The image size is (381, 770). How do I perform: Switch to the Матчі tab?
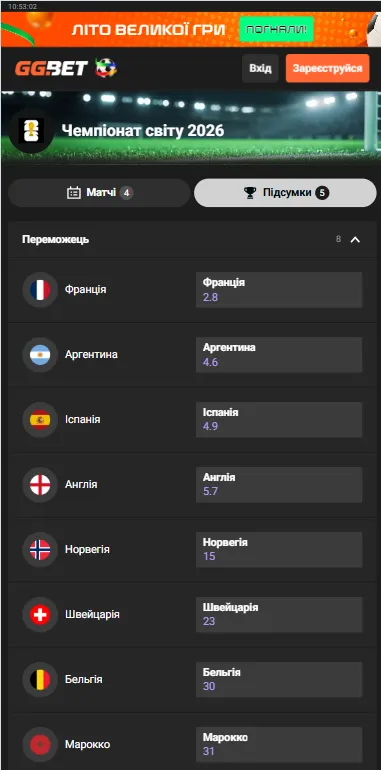coord(99,192)
